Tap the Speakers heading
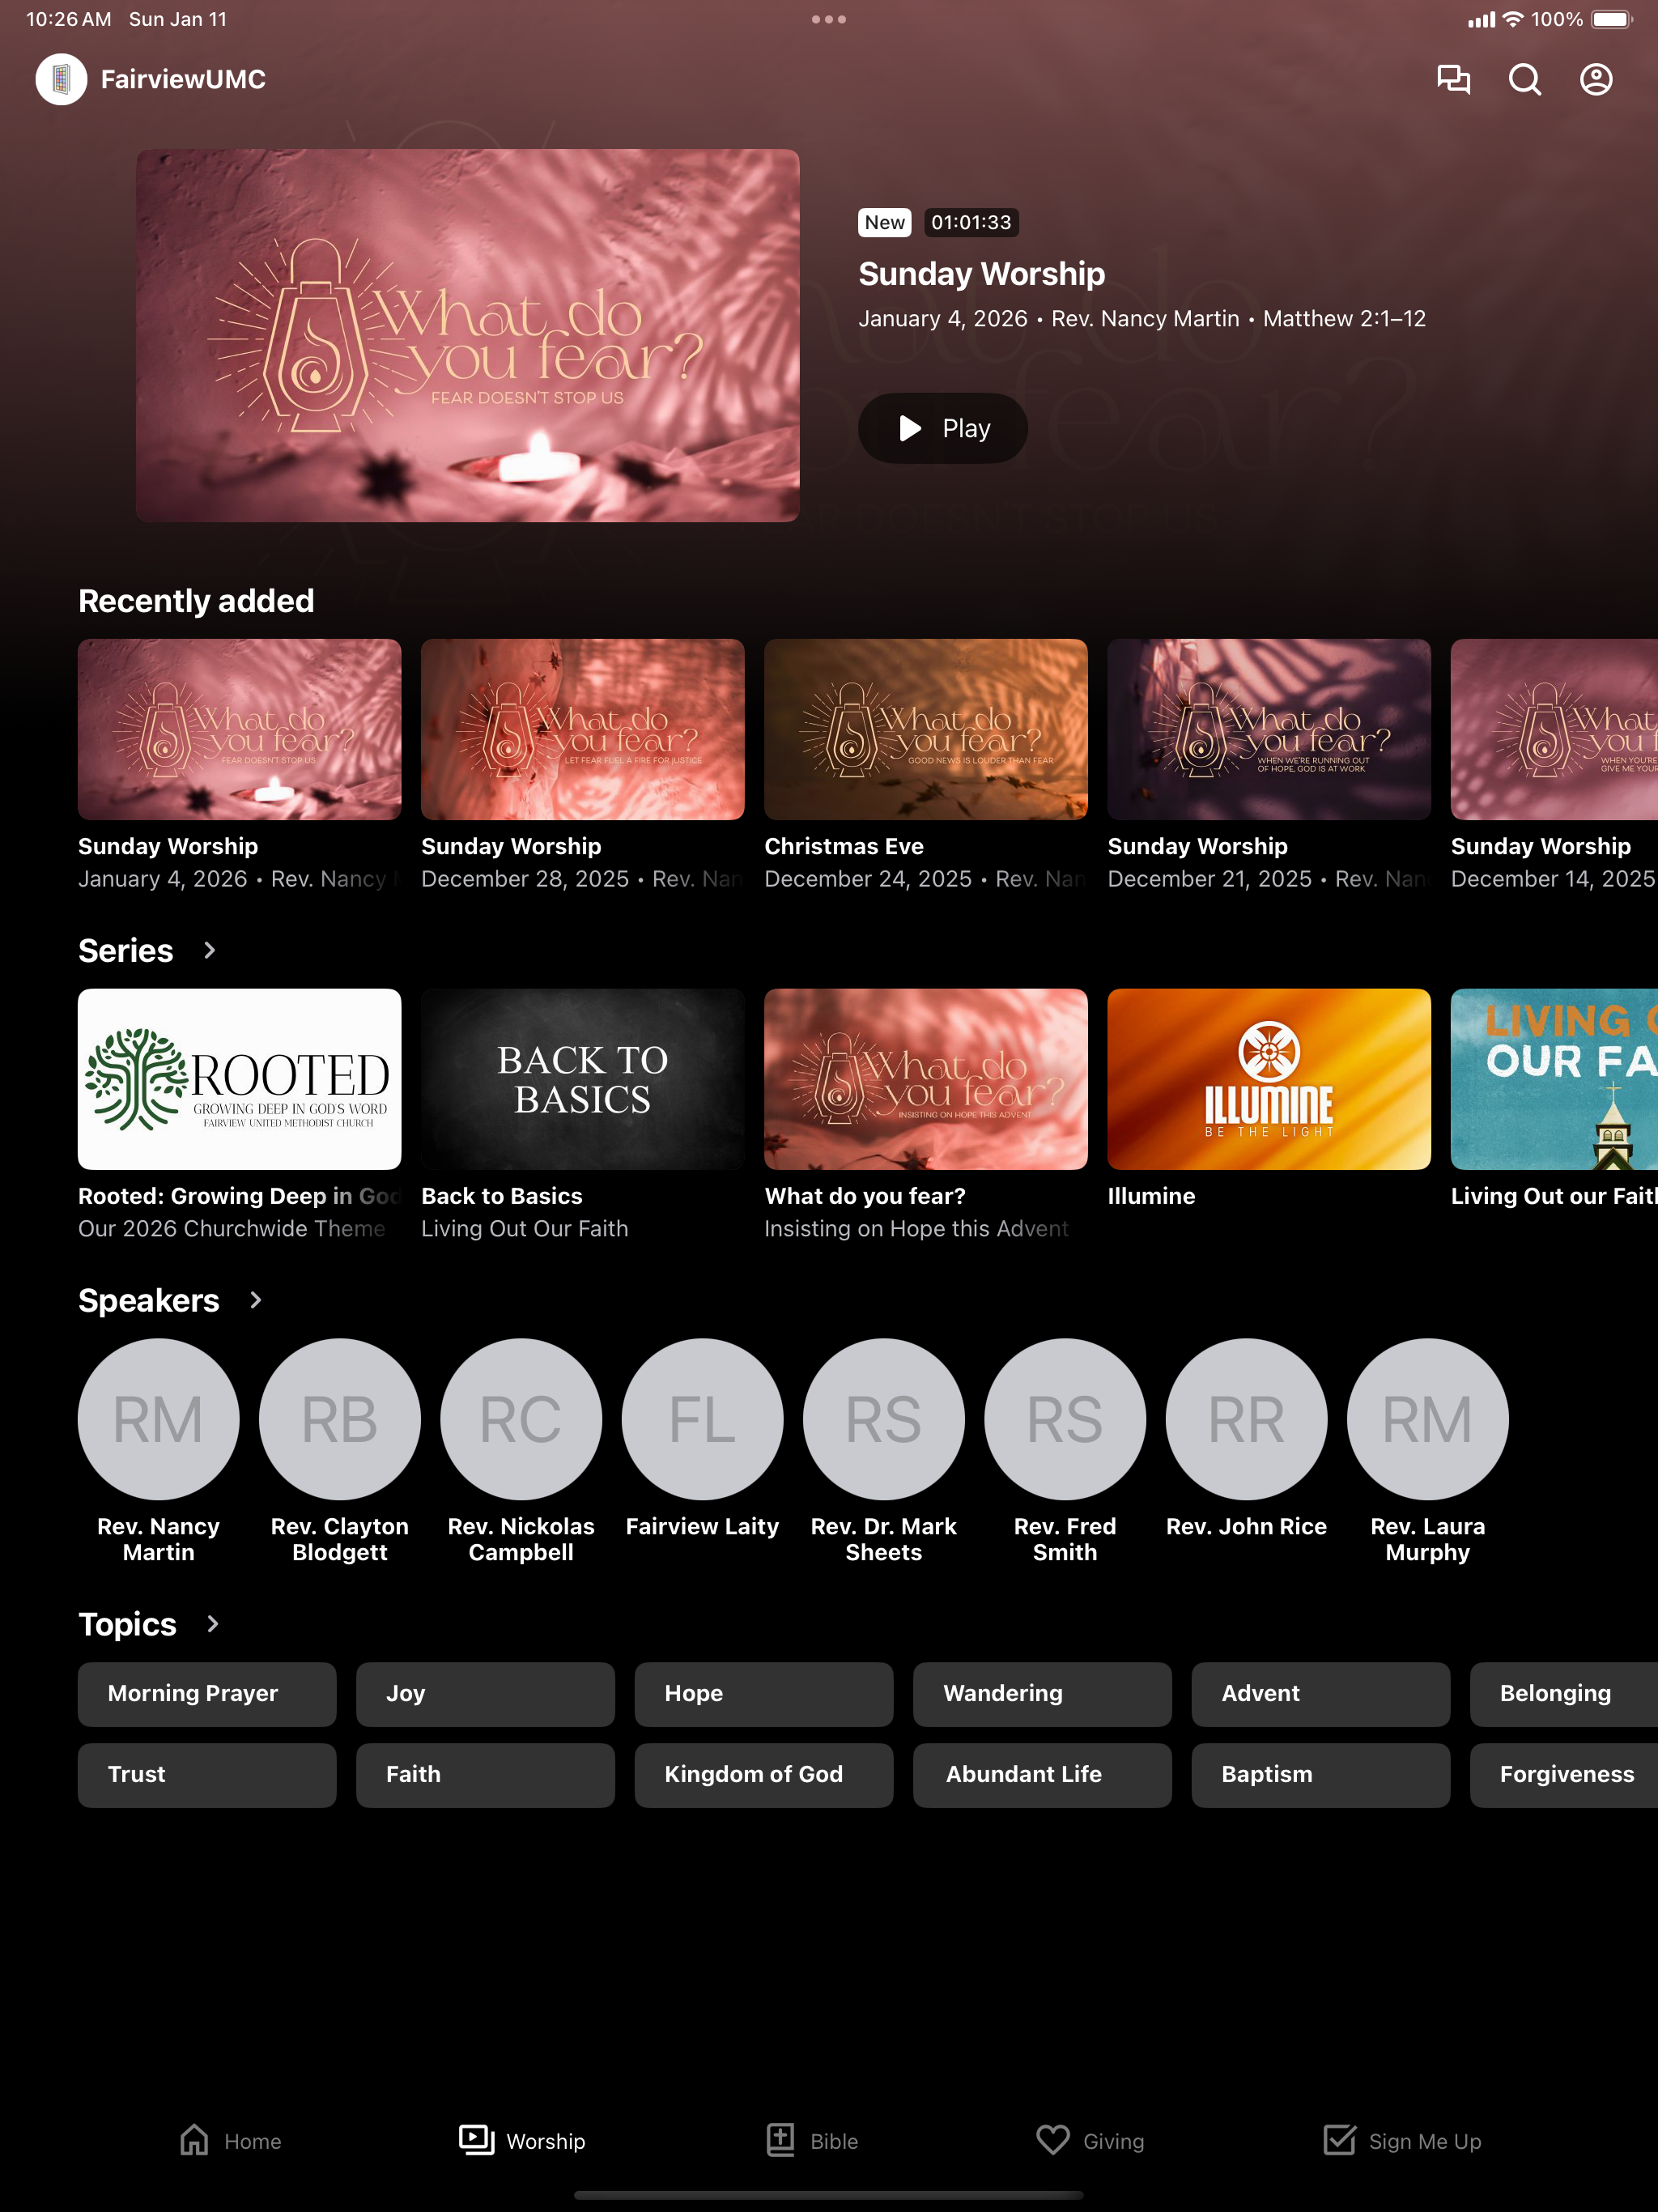The image size is (1658, 2212). point(149,1300)
